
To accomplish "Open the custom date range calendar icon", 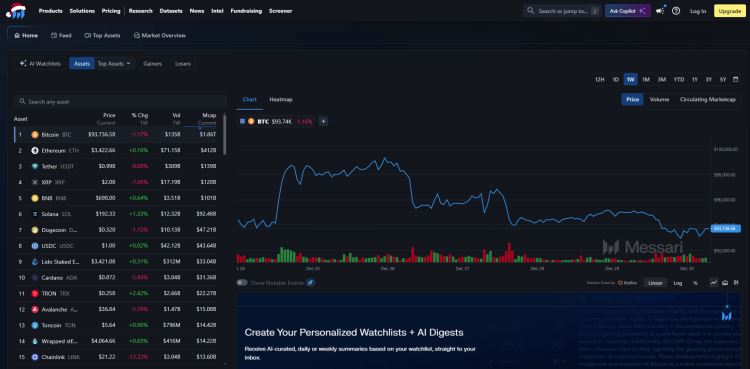I will pos(736,79).
